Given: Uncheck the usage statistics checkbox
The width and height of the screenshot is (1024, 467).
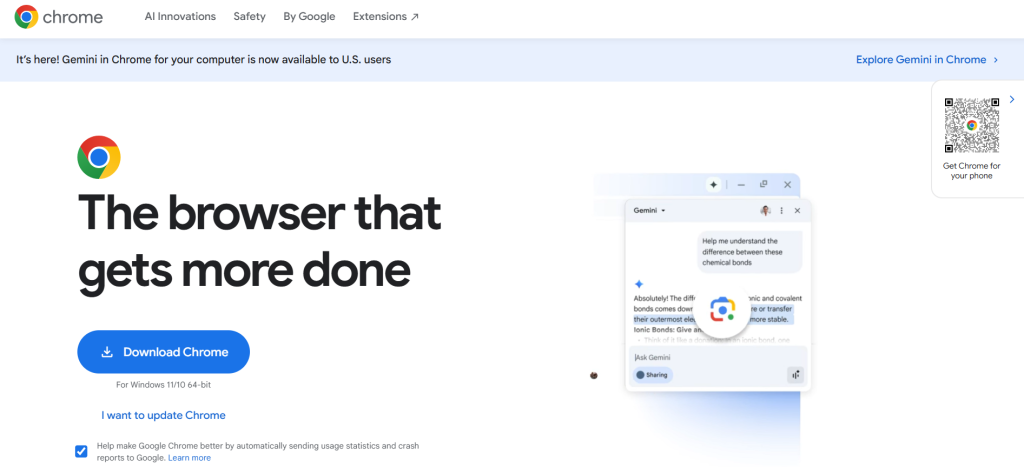Looking at the screenshot, I should tap(82, 451).
